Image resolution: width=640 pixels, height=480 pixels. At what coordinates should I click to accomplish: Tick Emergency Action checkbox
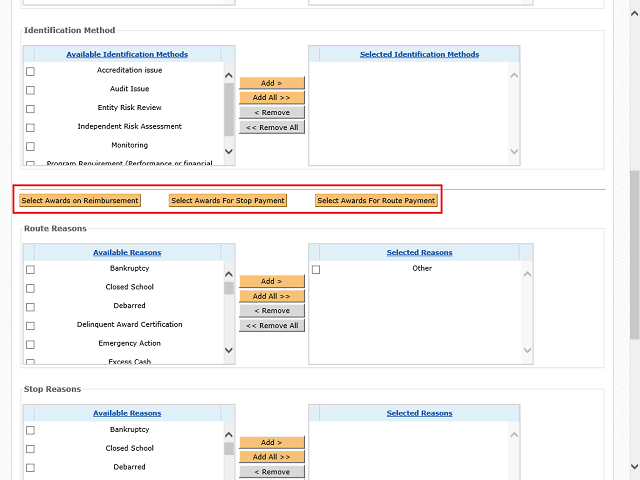(x=30, y=344)
